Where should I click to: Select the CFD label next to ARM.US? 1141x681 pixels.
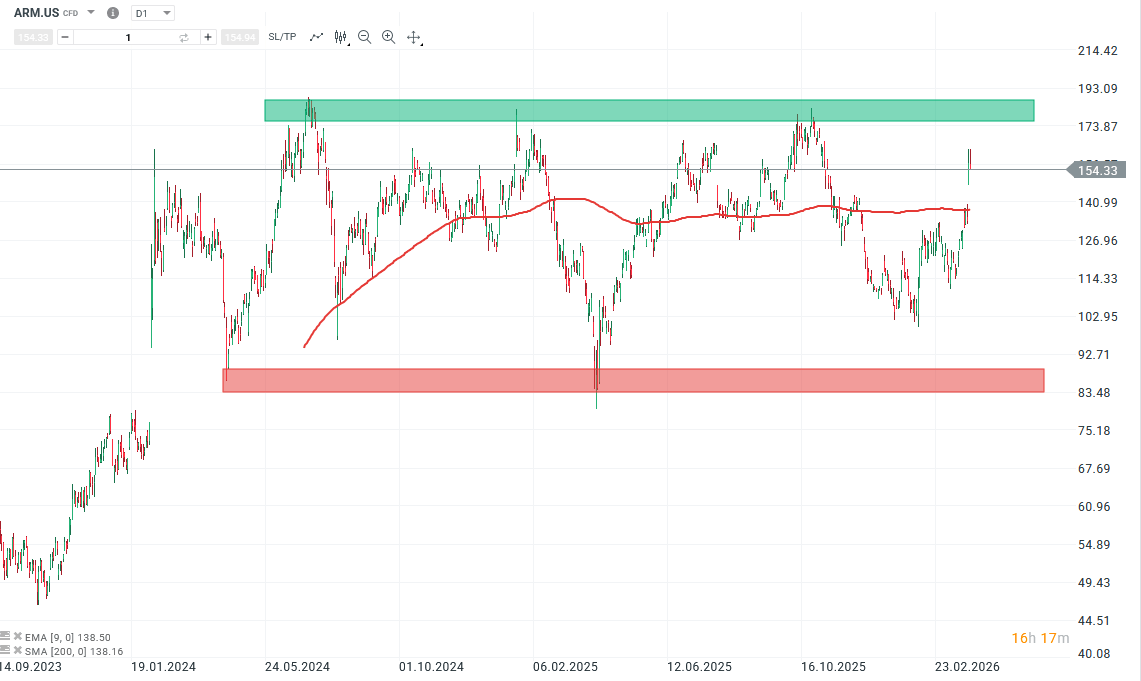(70, 13)
